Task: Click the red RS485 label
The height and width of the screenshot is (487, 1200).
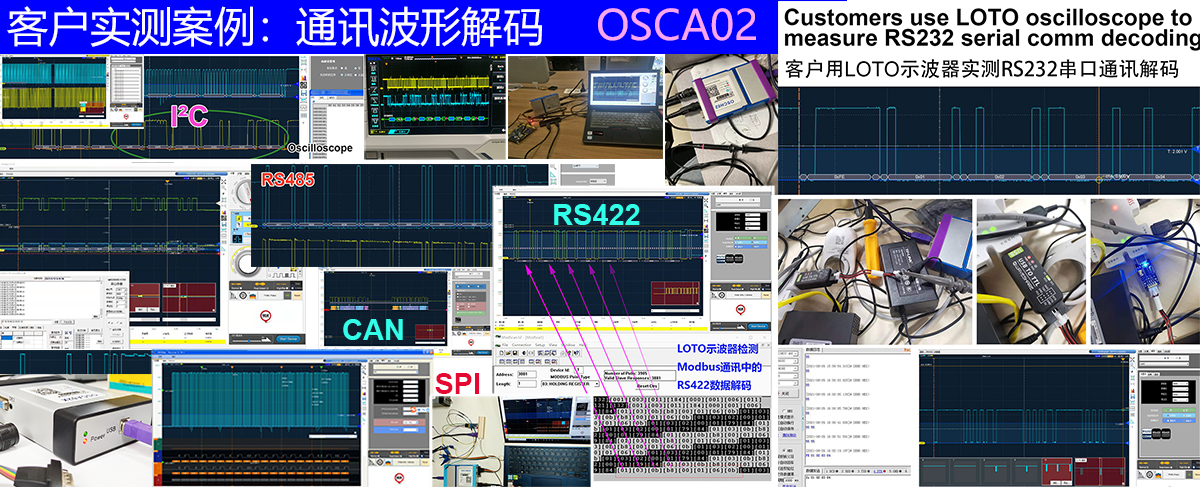Action: [287, 180]
